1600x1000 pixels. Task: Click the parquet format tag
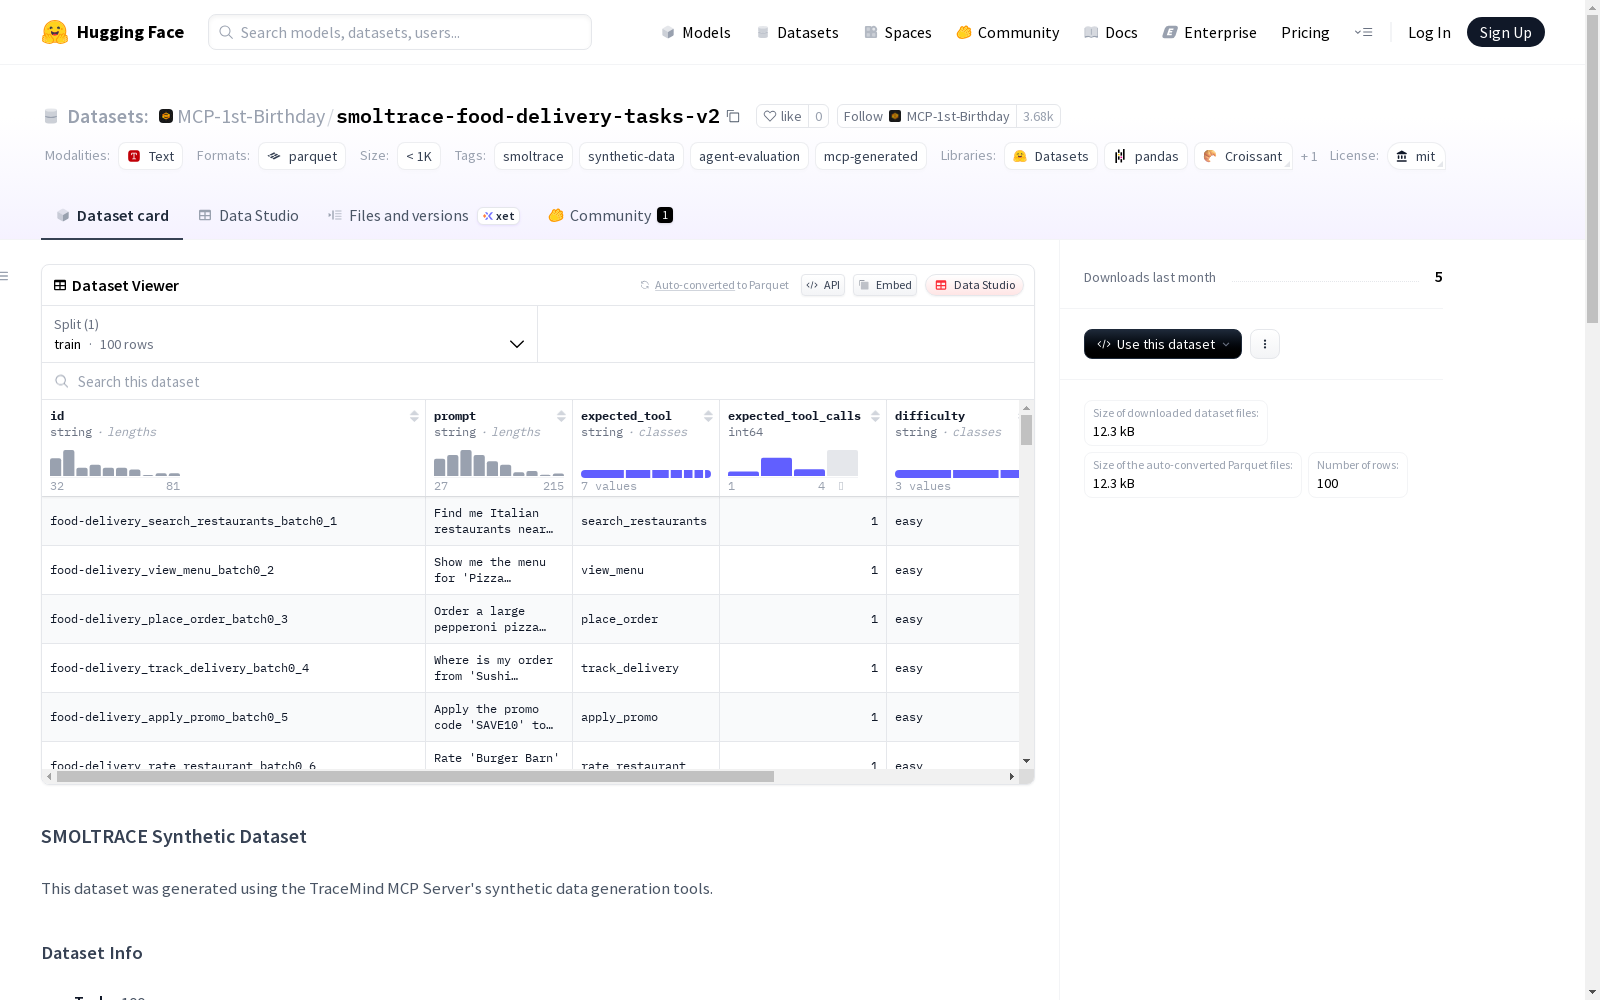(x=302, y=156)
